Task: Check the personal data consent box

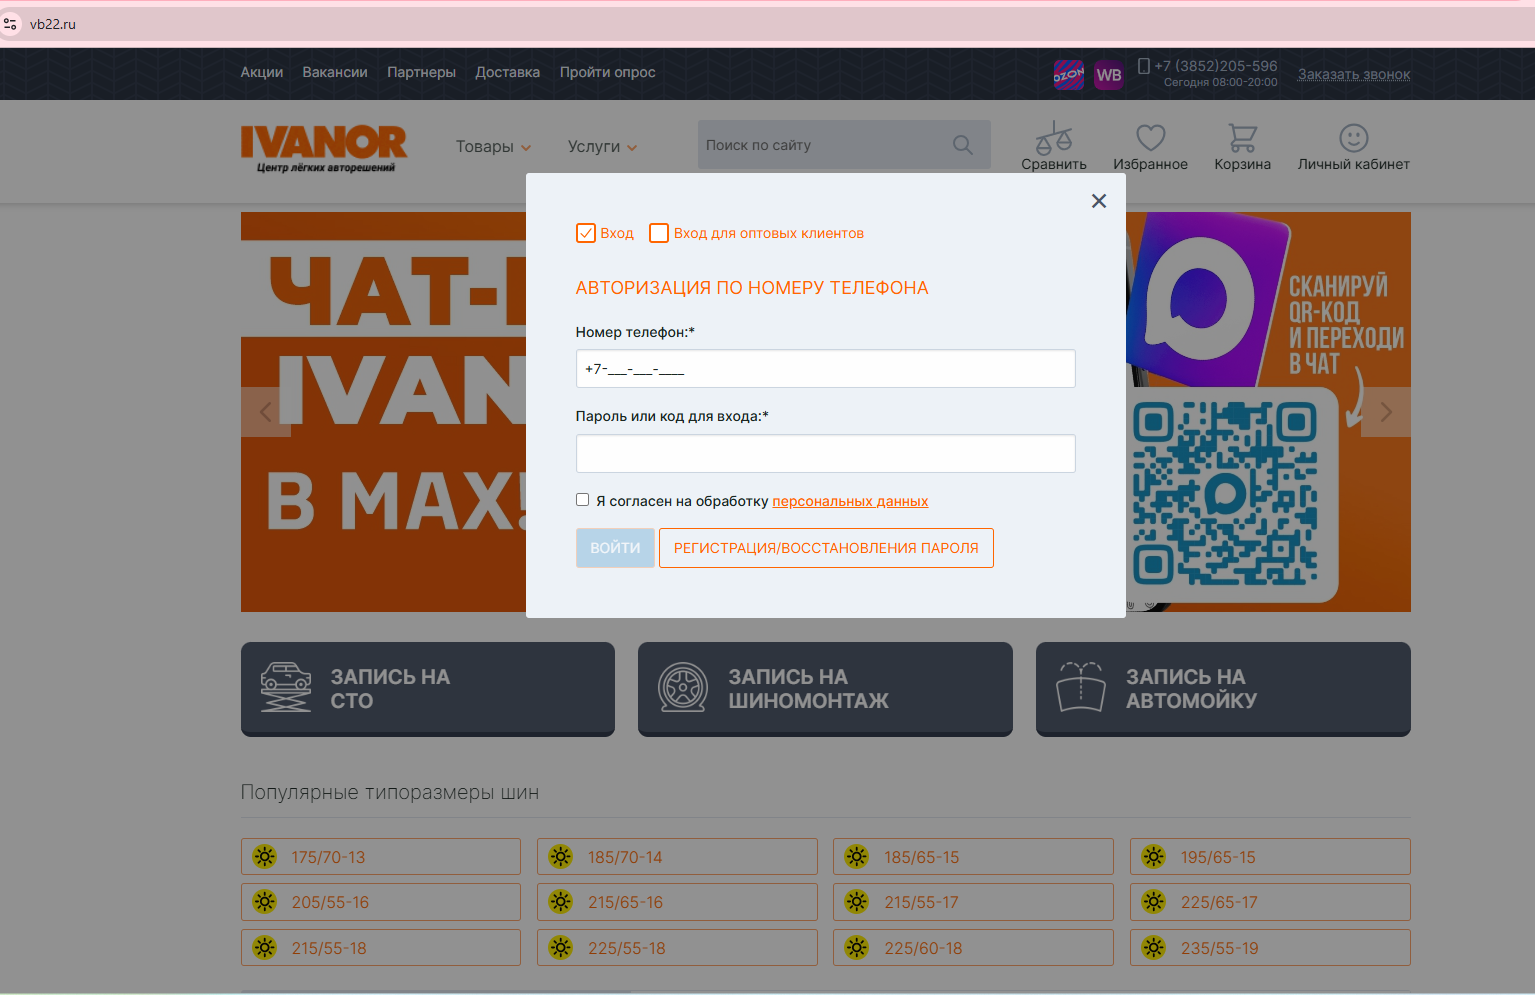Action: pos(582,500)
